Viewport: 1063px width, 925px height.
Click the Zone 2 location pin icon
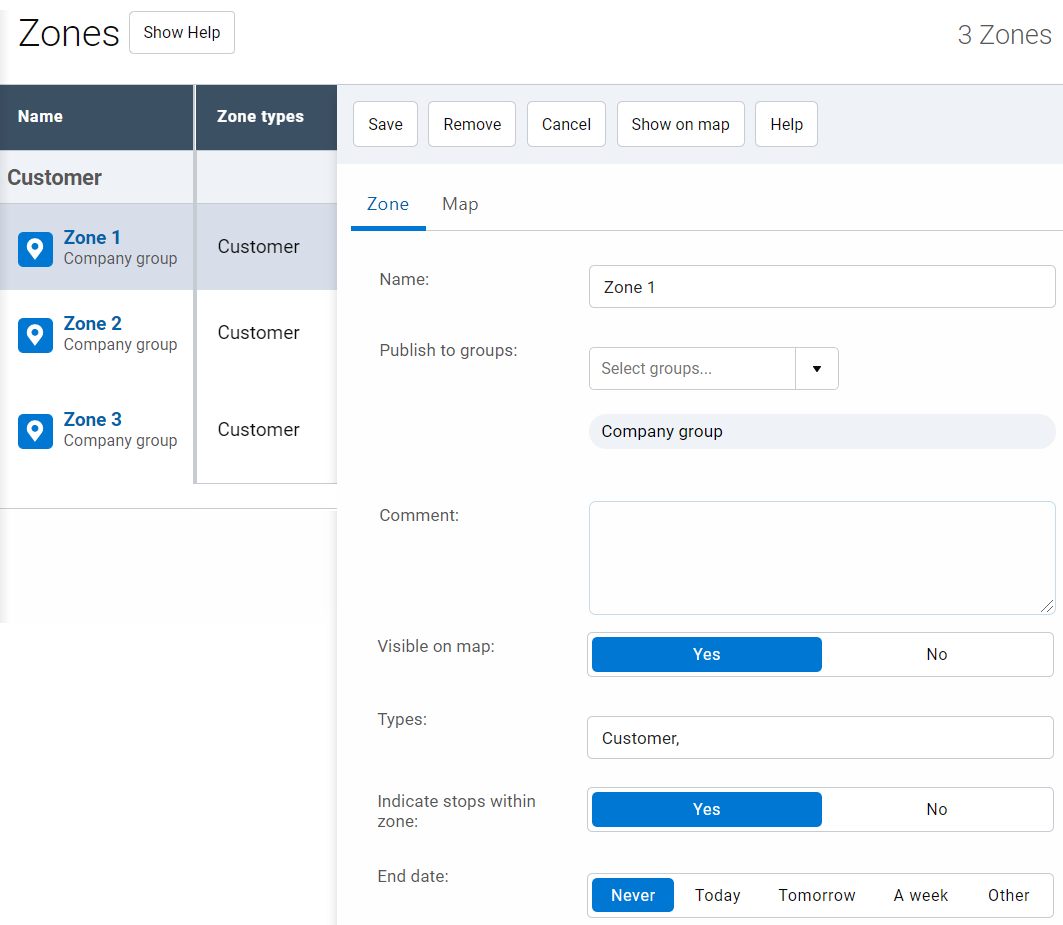point(35,335)
